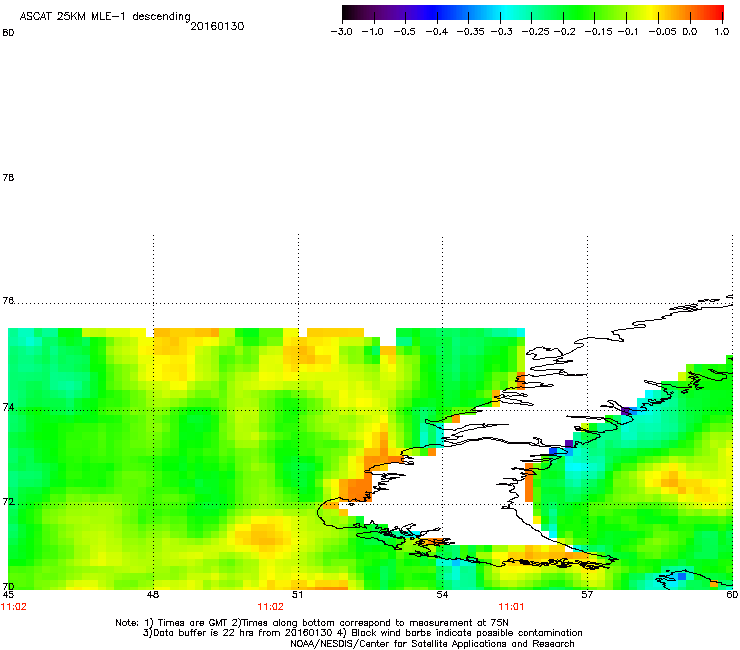Click the title "ASCAT 25KM MLE-1 descending"
The width and height of the screenshot is (740, 650).
point(105,17)
